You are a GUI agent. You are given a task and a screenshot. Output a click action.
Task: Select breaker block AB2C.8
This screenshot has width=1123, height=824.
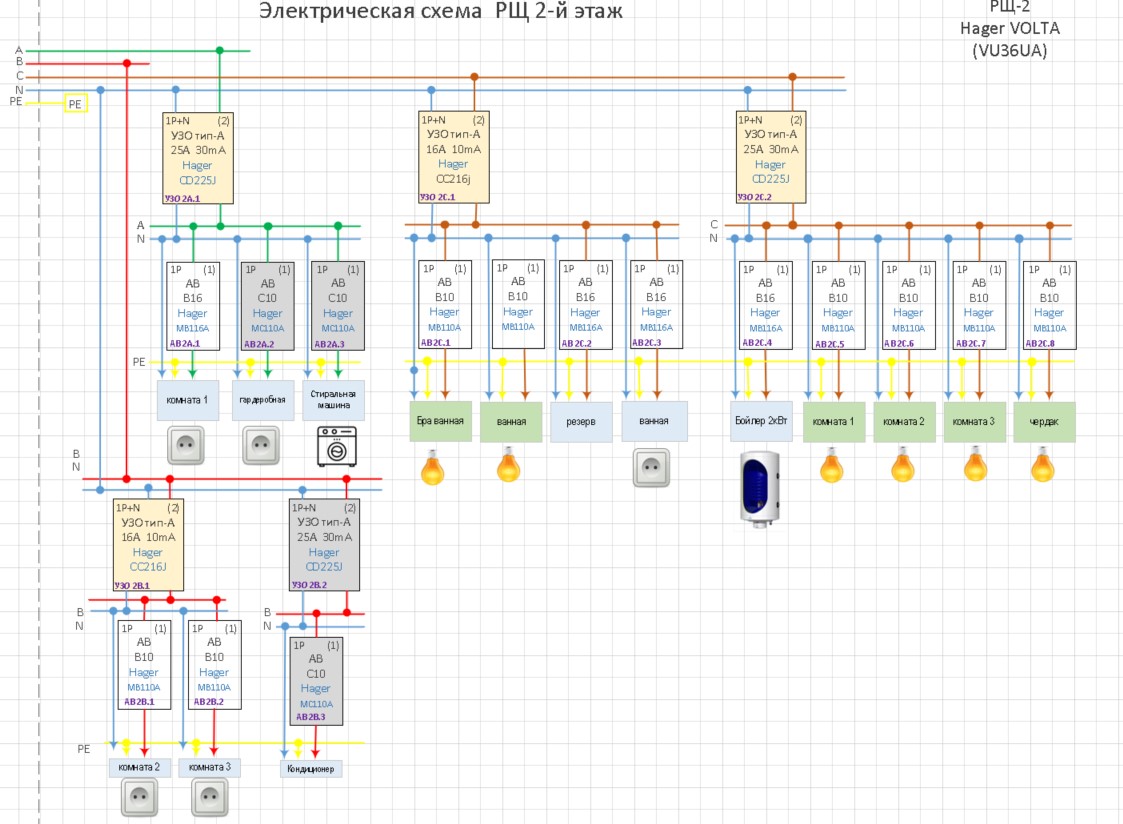click(1050, 305)
